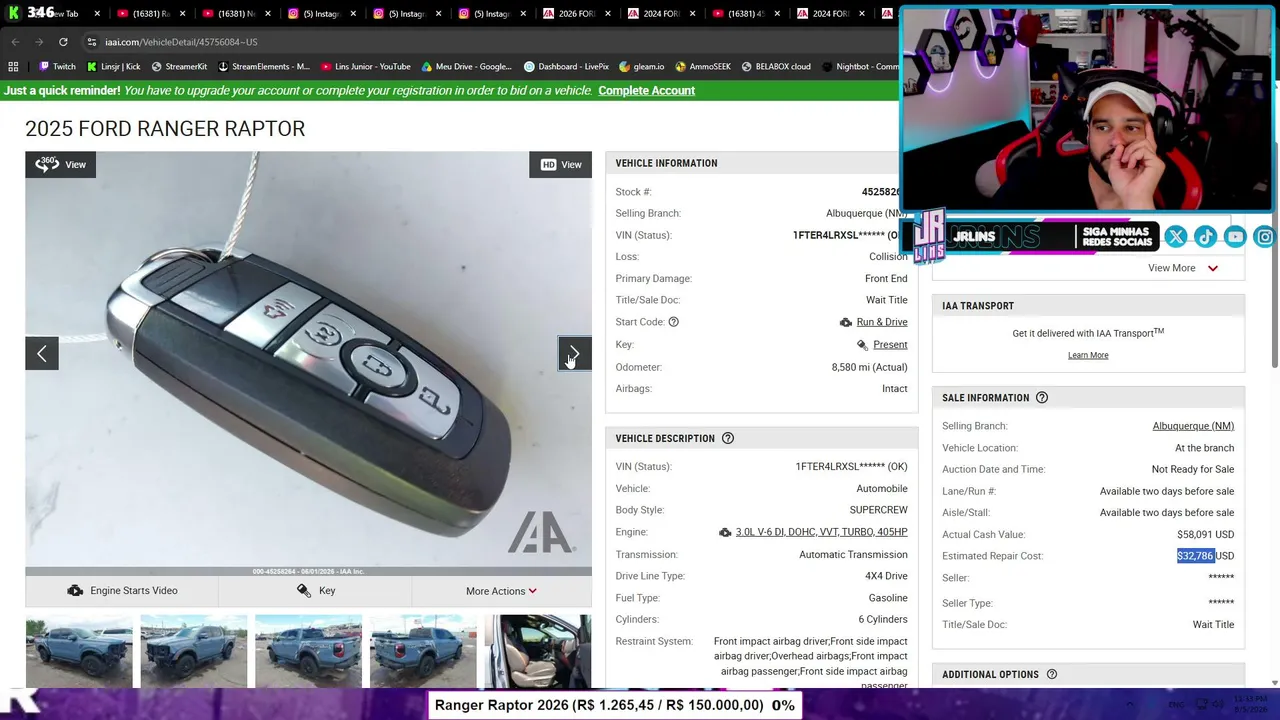Click Learn More under IAA Transport

pos(1088,355)
